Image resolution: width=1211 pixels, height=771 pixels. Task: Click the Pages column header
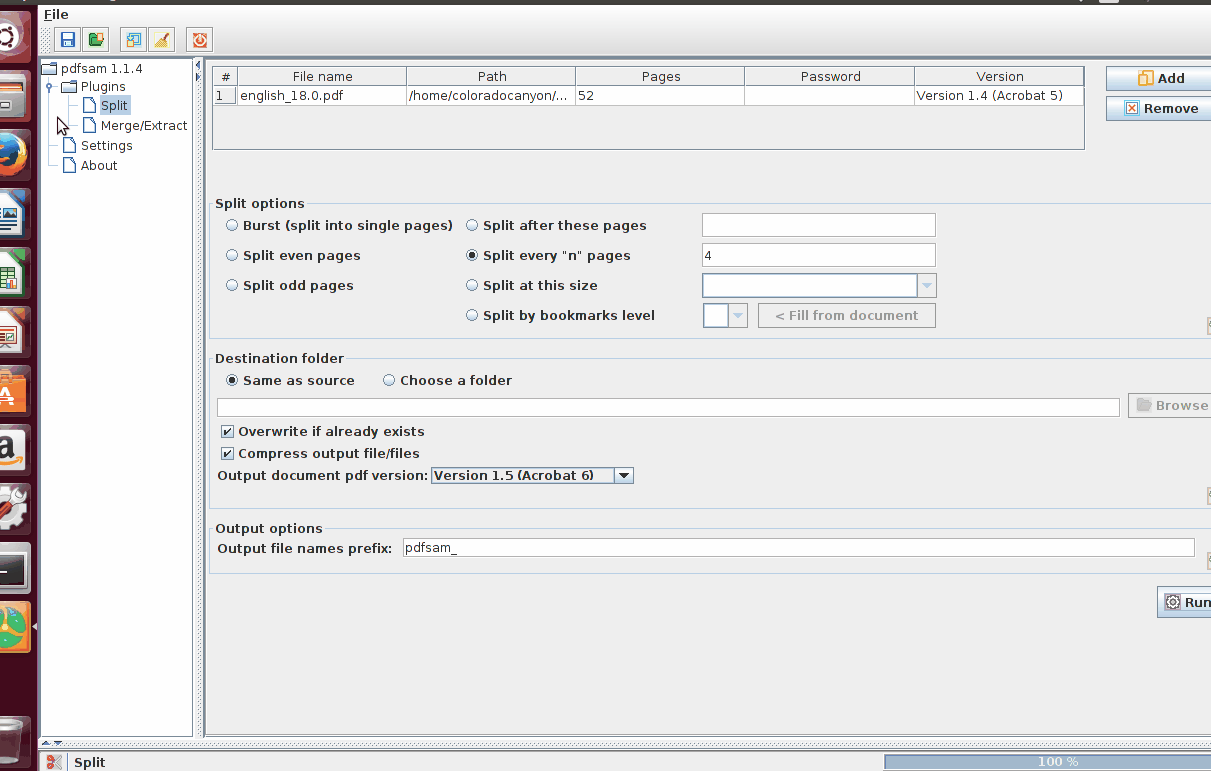pos(660,76)
